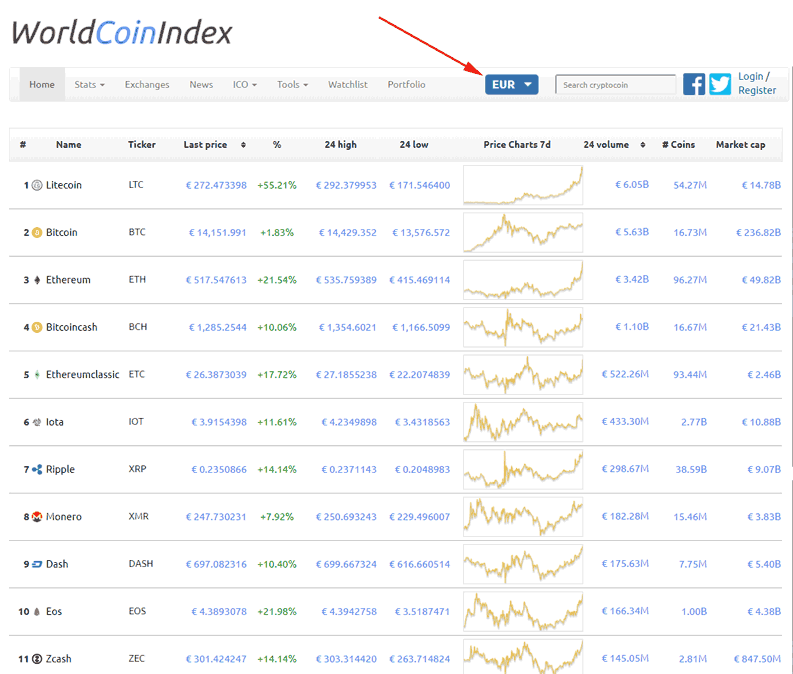Click the # Coins column header

coord(679,145)
